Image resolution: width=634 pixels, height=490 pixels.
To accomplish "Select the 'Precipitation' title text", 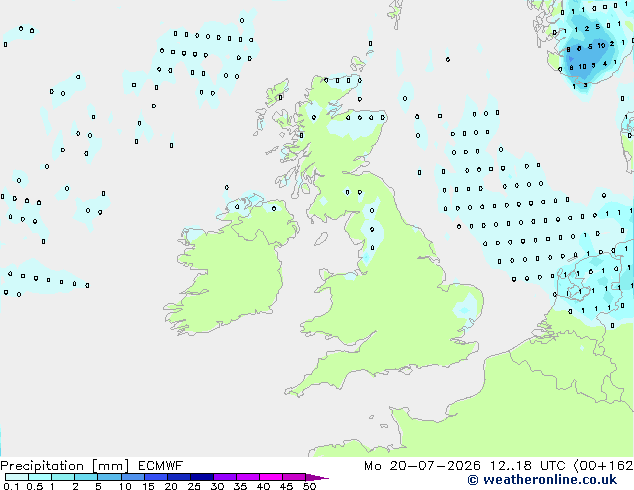I will [42, 466].
